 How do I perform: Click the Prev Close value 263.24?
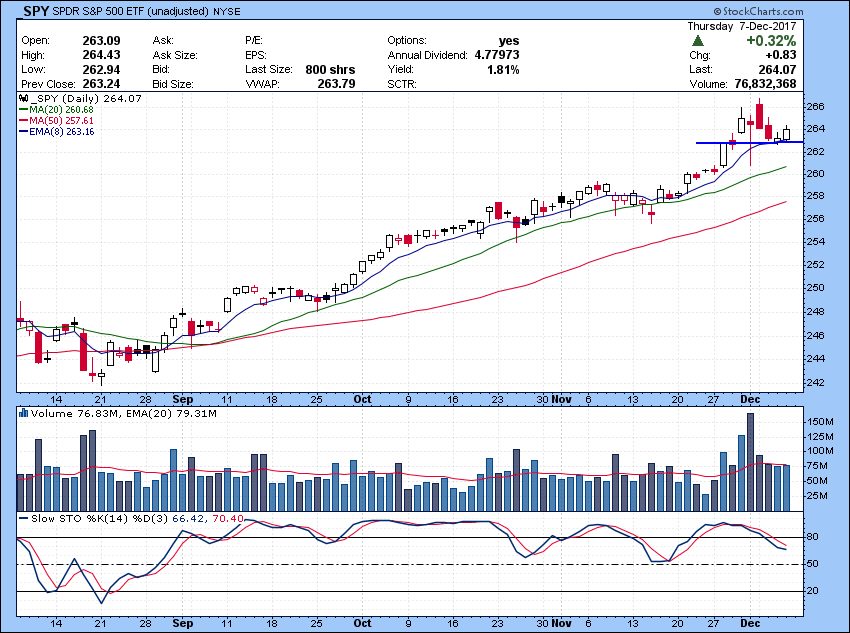tap(101, 84)
